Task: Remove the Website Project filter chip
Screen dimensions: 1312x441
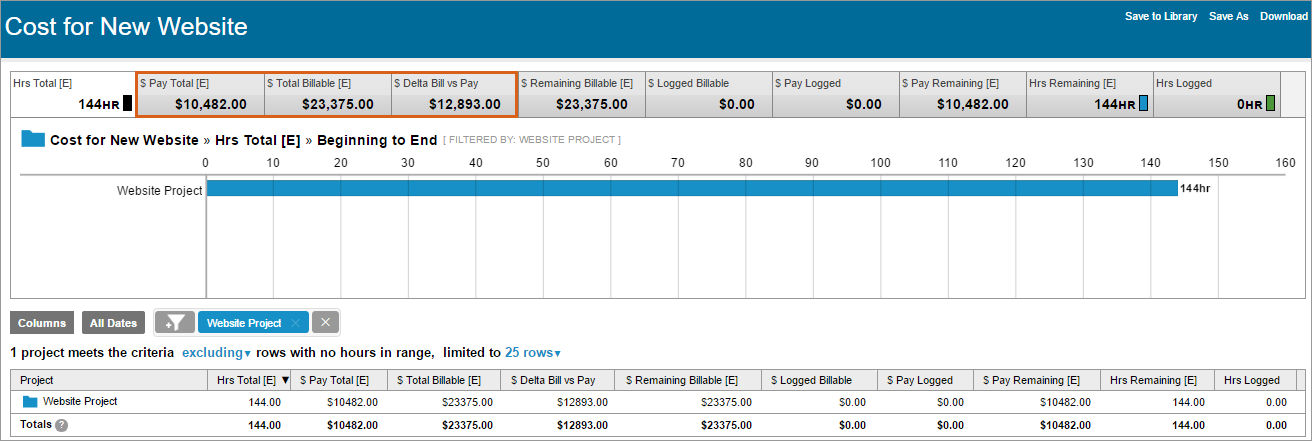Action: [x=295, y=323]
